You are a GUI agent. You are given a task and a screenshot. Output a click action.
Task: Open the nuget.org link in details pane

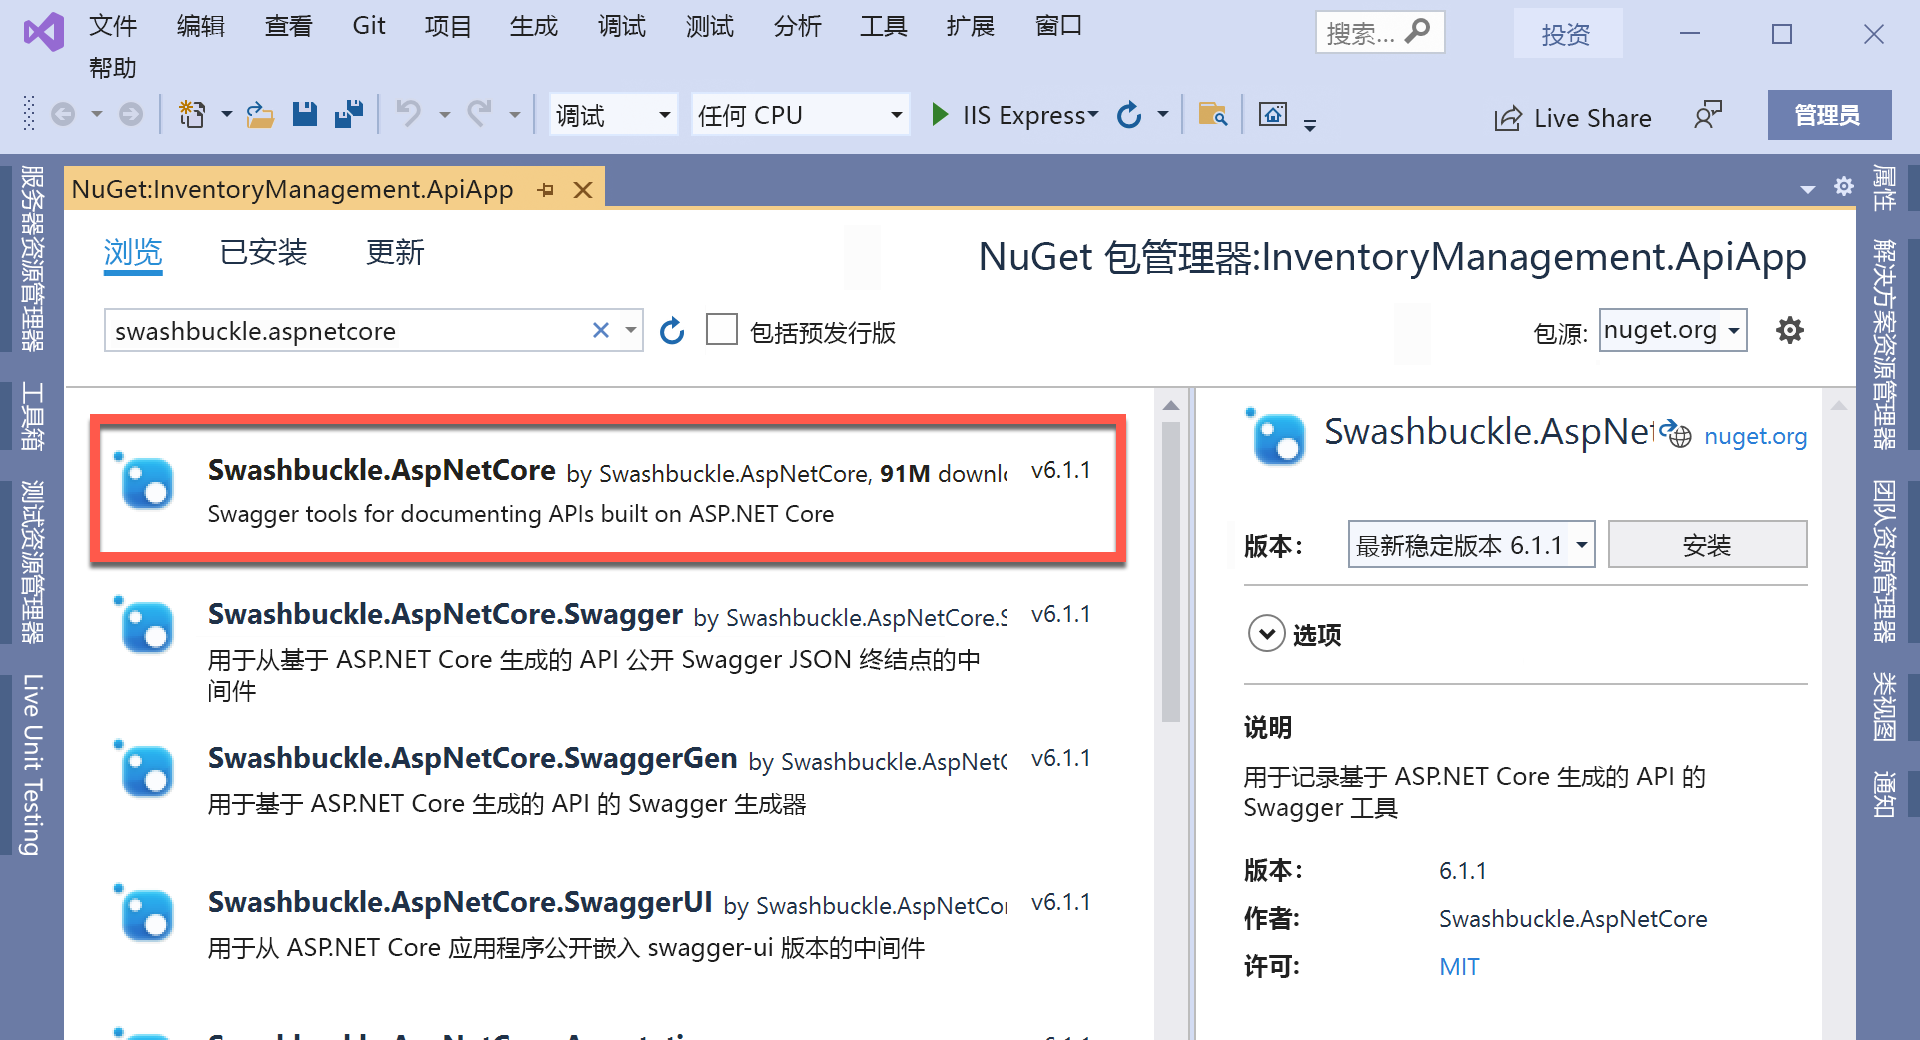click(x=1755, y=436)
